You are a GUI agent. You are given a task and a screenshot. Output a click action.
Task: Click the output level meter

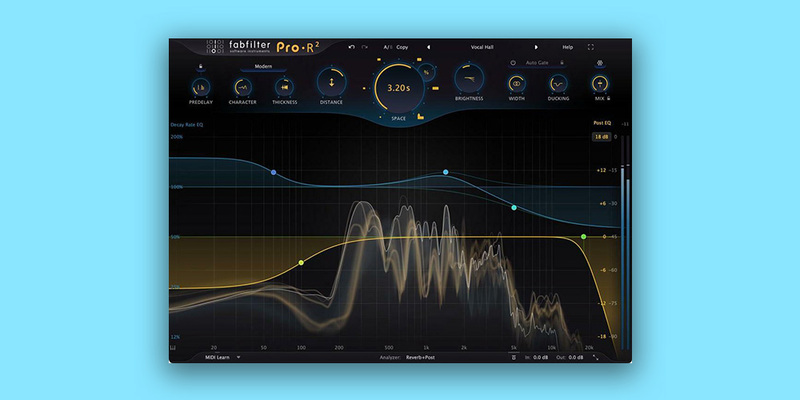coord(625,242)
